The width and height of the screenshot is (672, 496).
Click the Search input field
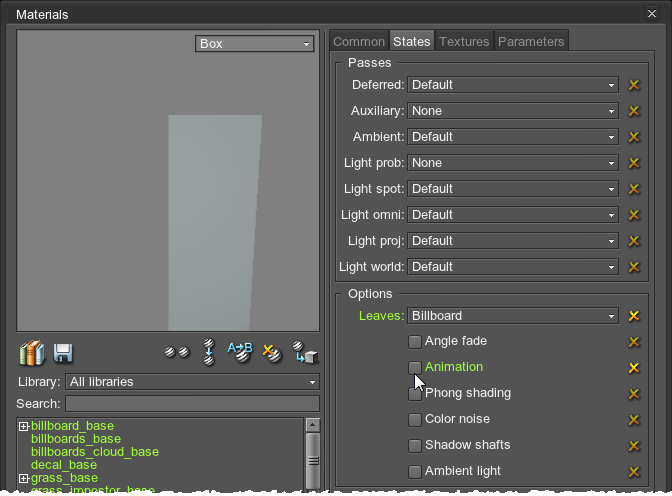192,404
